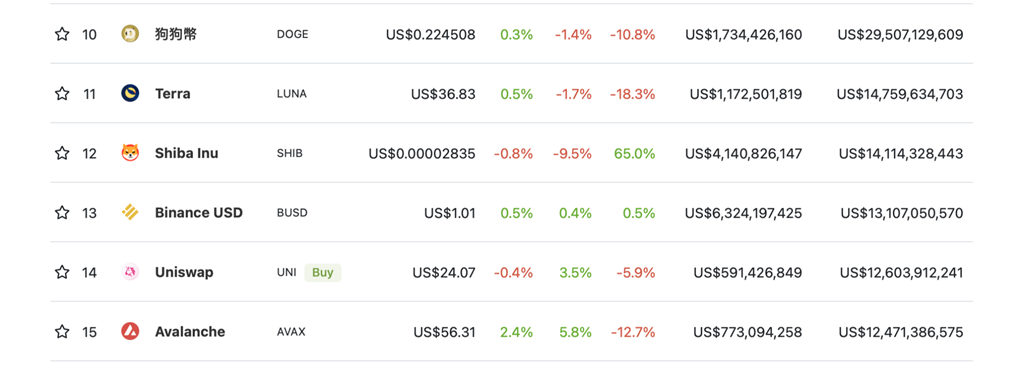Open the Binance USD coin link
Screen dimensions: 1024x369
(x=199, y=213)
